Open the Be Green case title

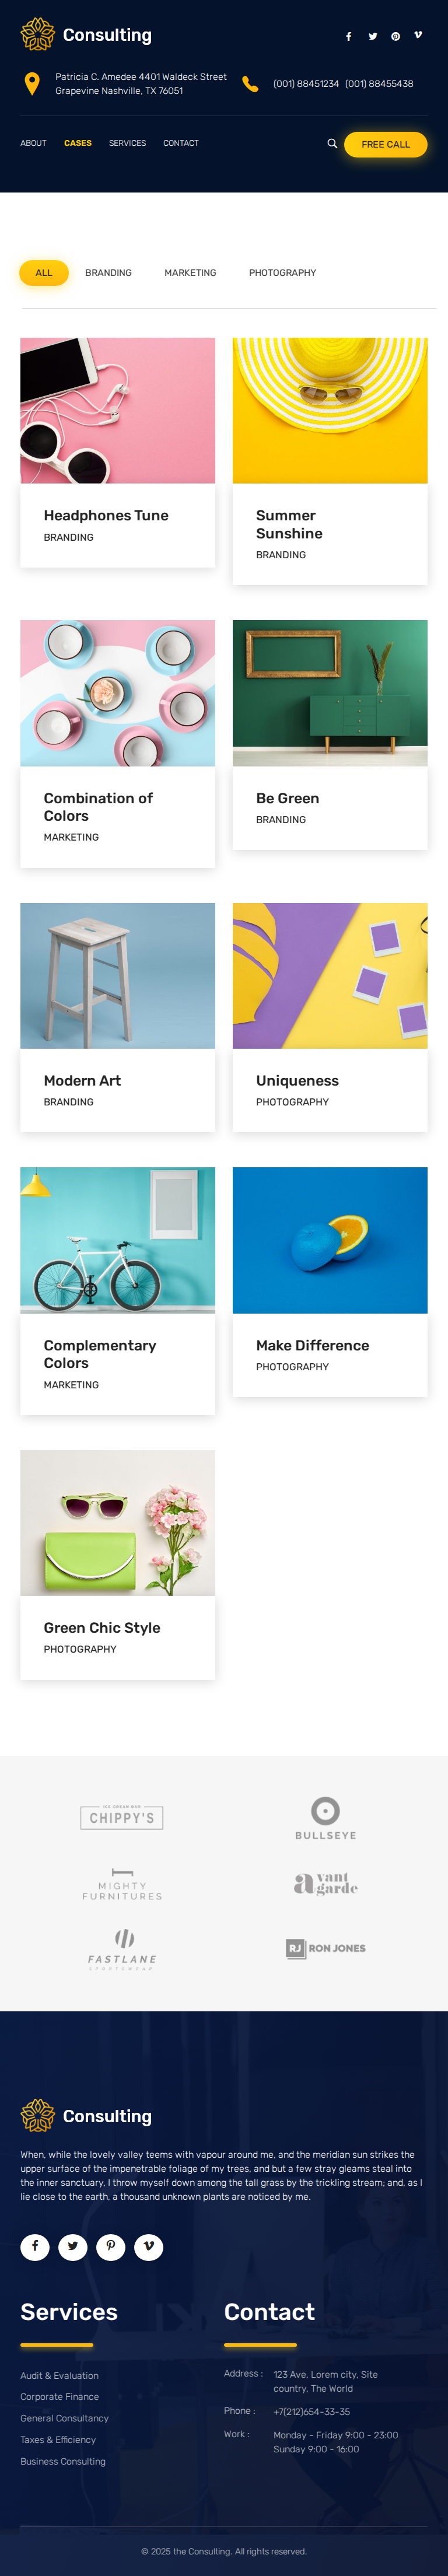tap(287, 798)
